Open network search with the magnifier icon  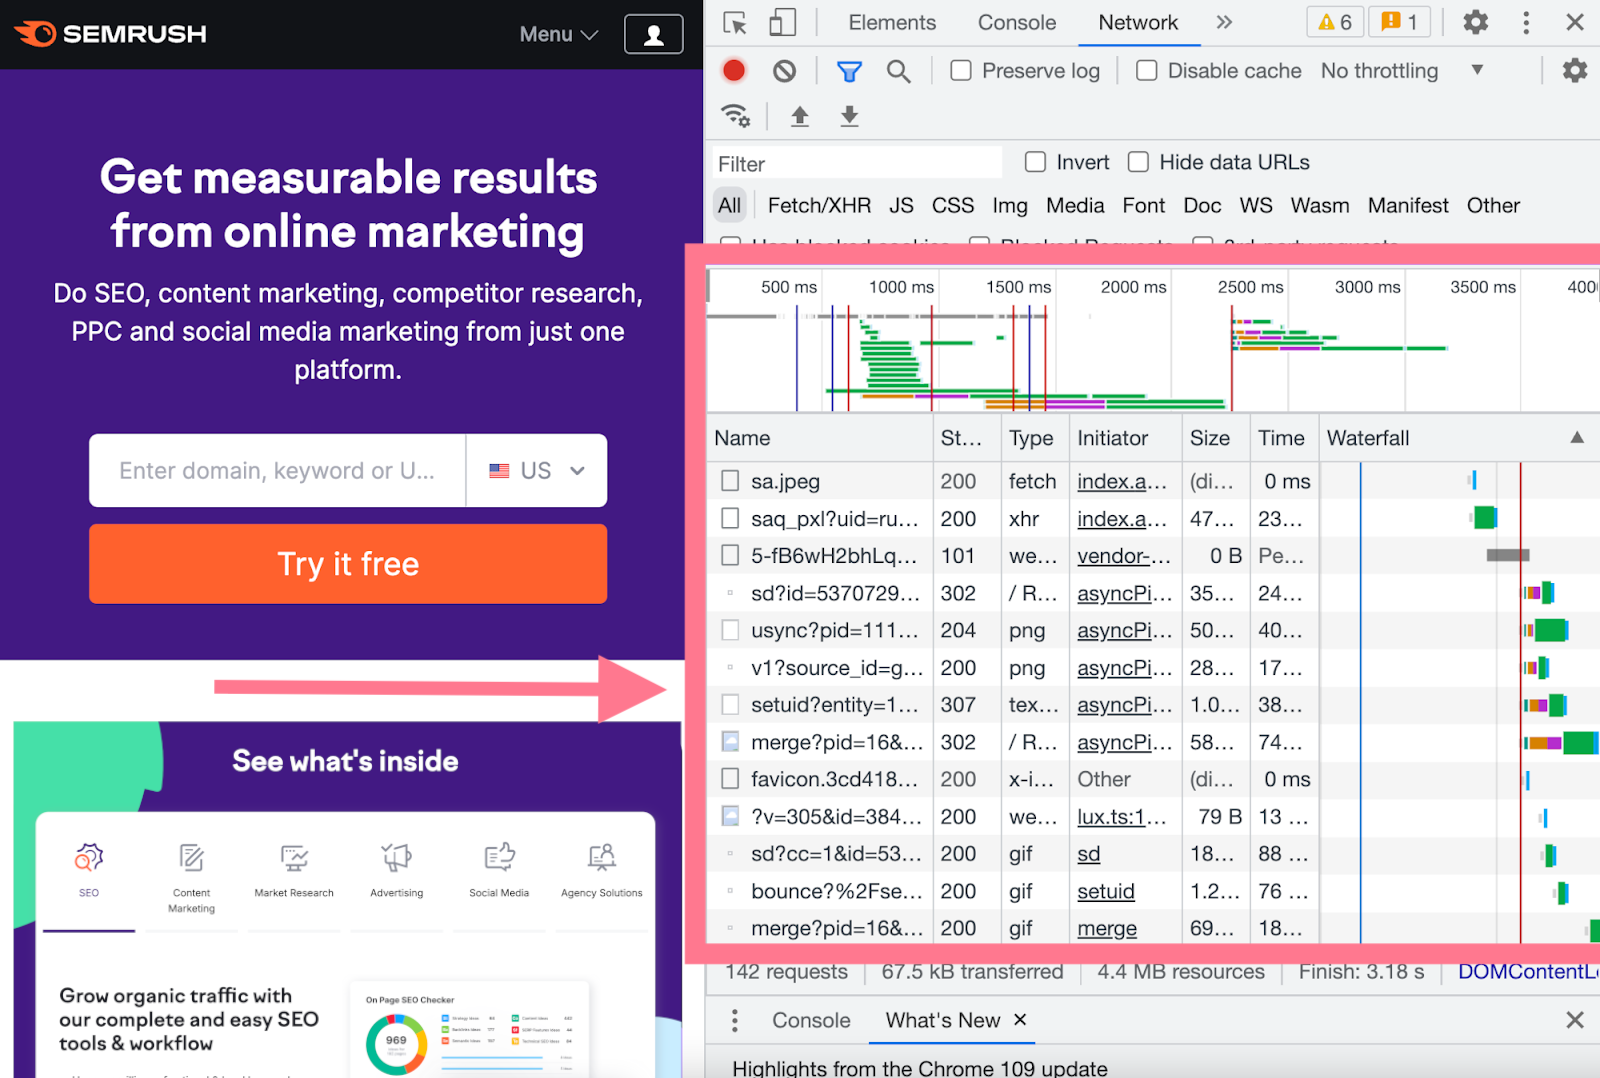pos(898,70)
